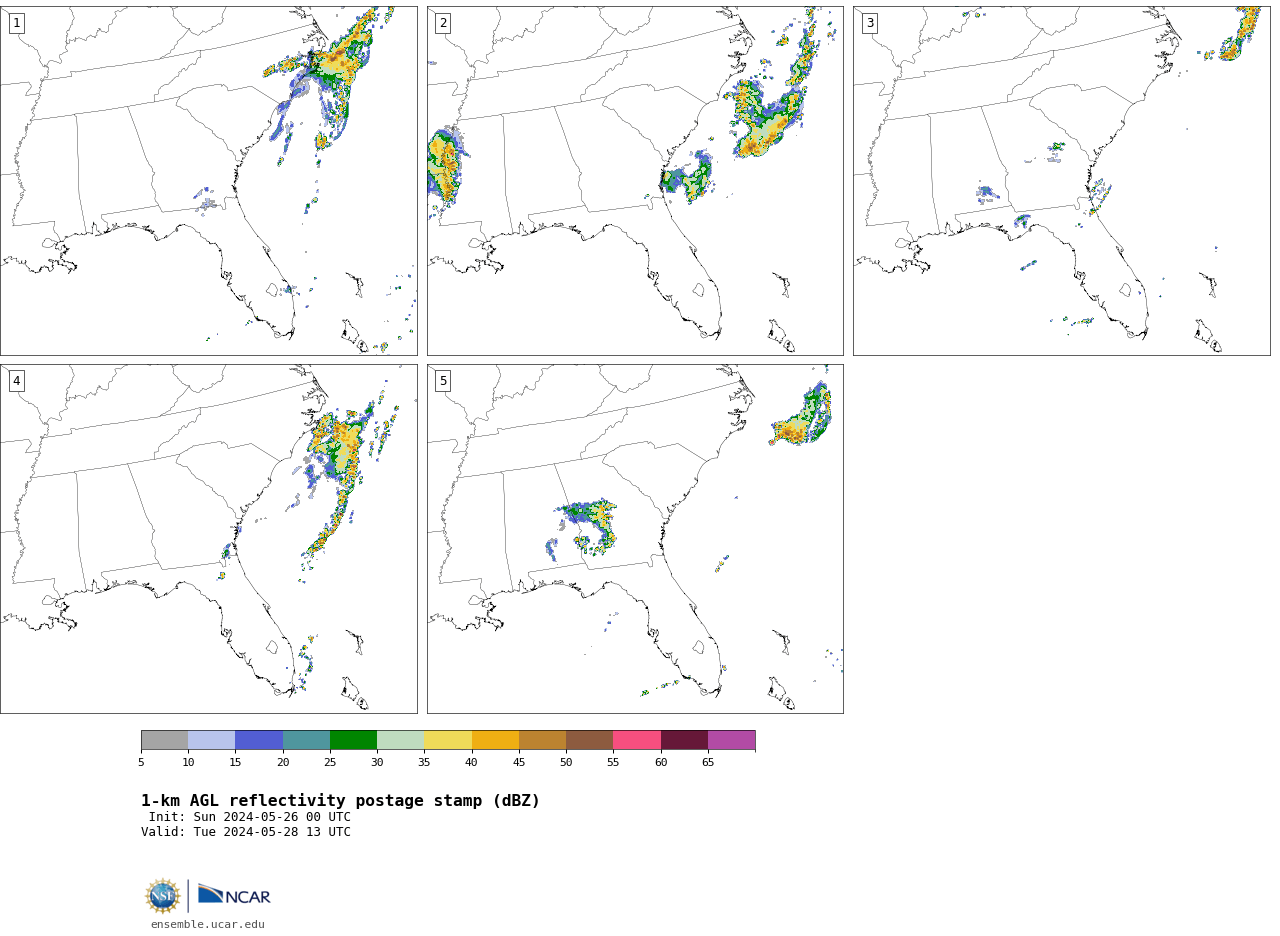
Task: Click the maroon 60-65 dBZ swatch
Action: click(x=684, y=740)
